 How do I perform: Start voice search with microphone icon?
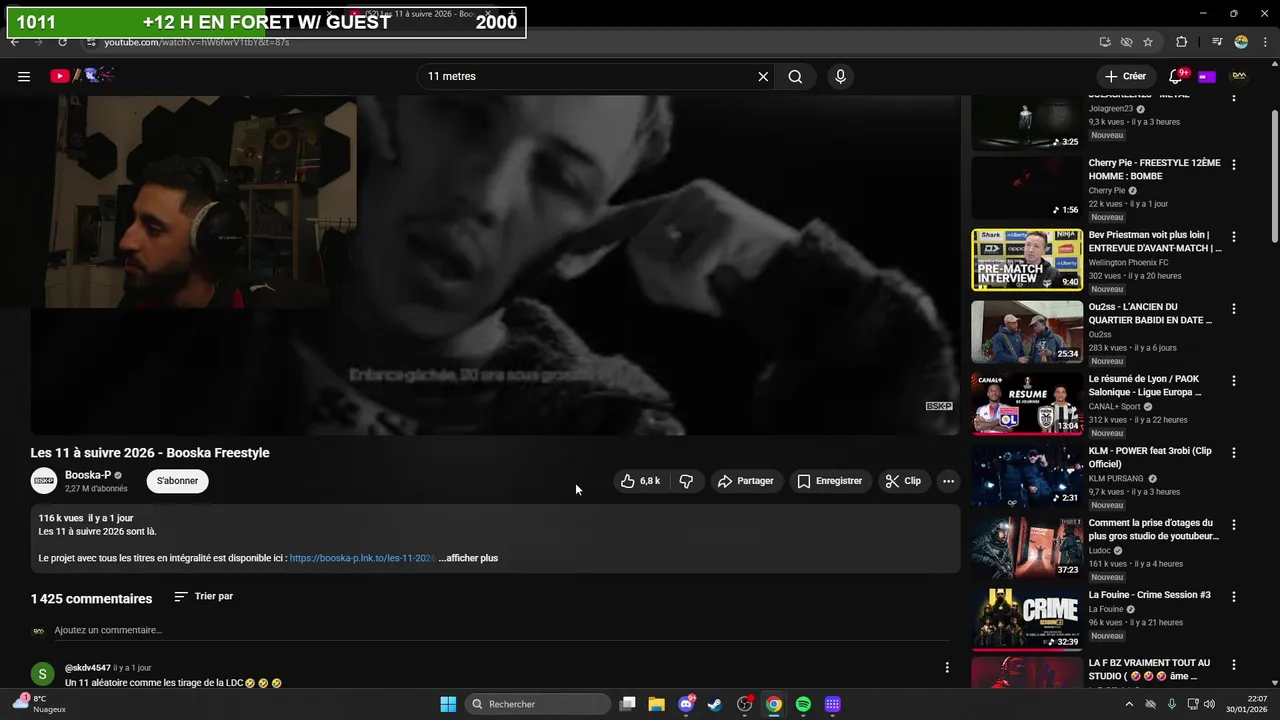[x=840, y=76]
